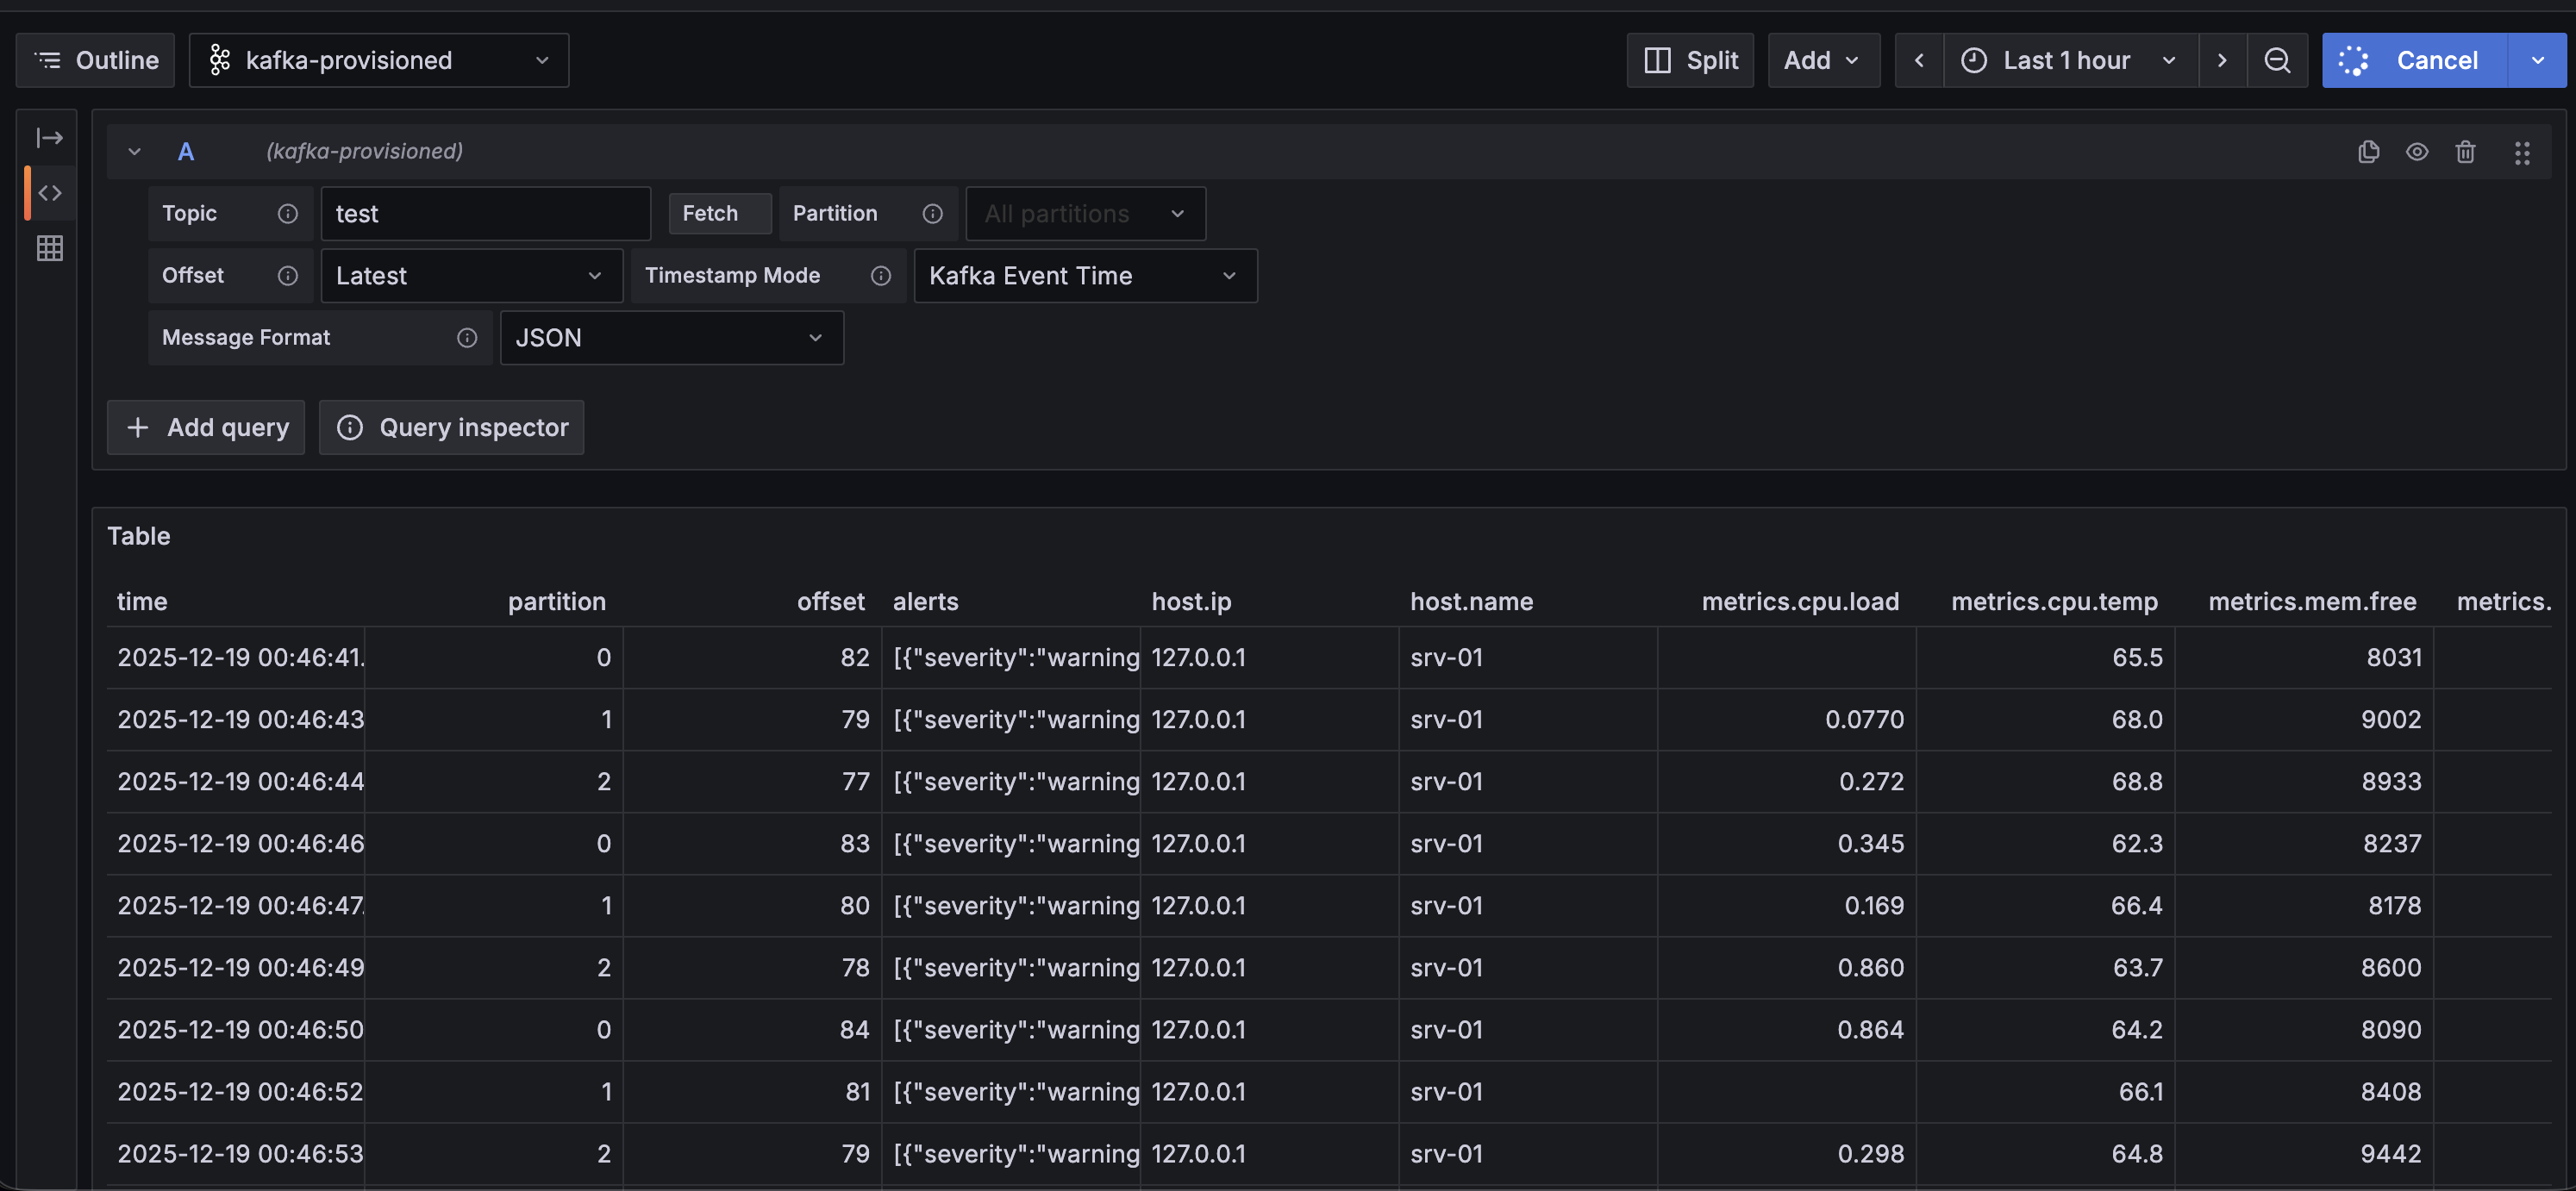Sort by metrics.cpu.temp column header
This screenshot has height=1191, width=2576.
2054,601
